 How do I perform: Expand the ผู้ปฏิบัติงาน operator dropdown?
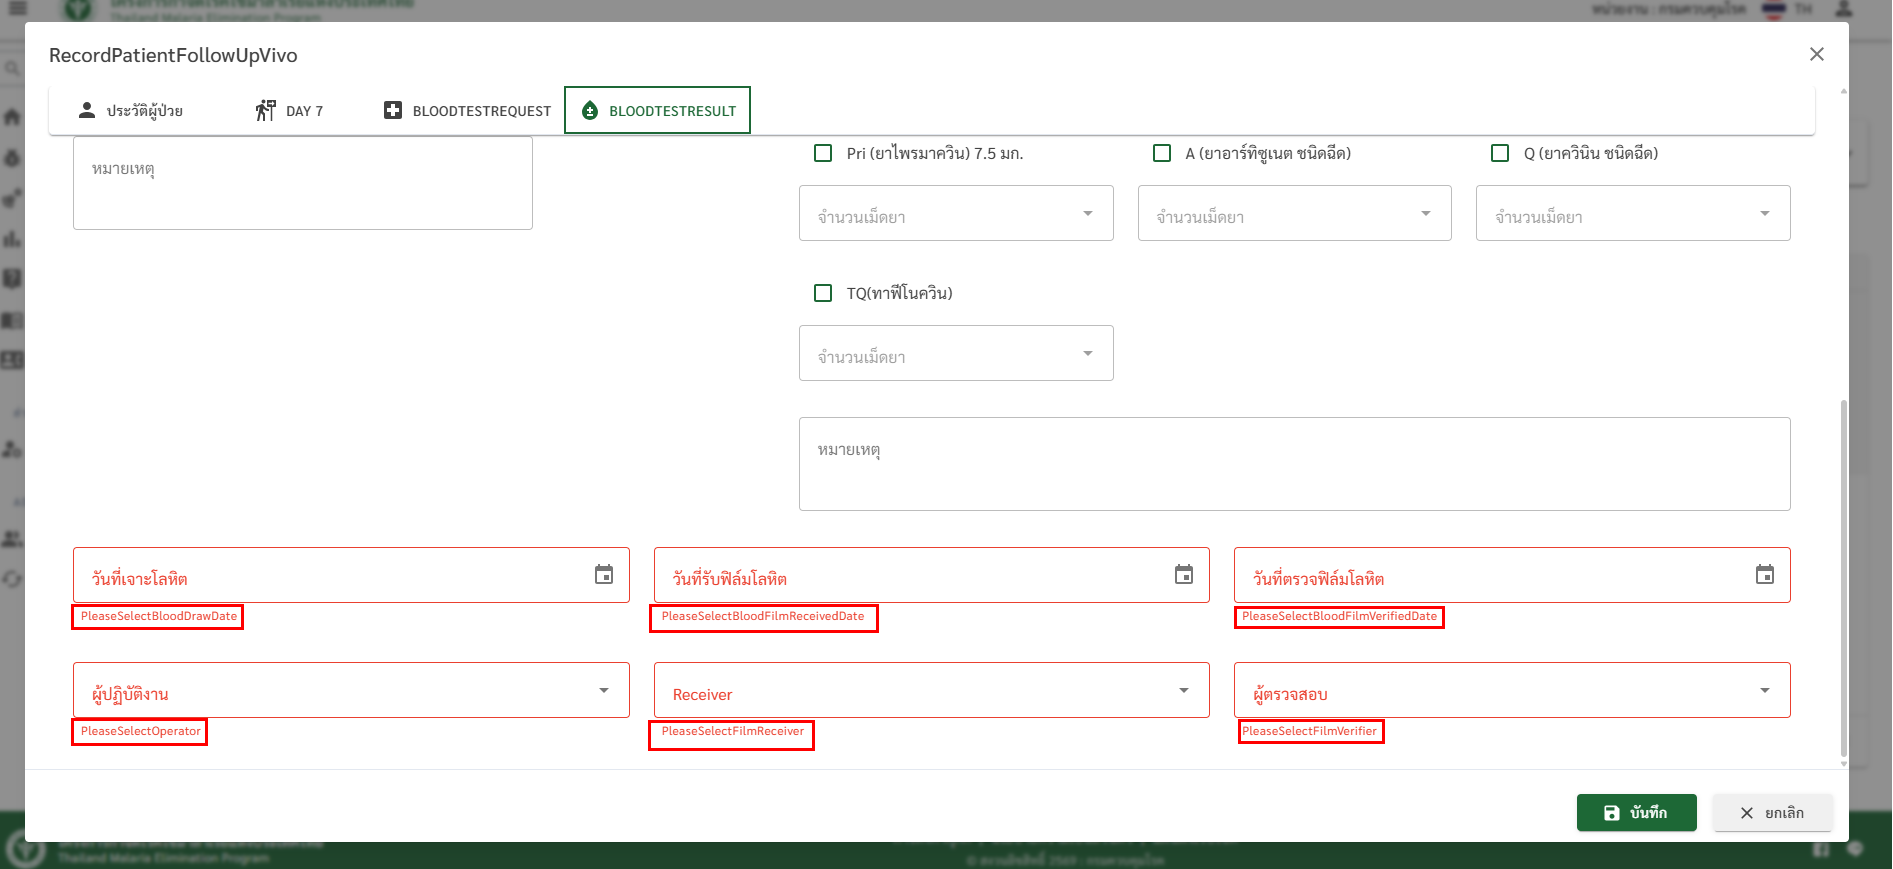pos(350,690)
